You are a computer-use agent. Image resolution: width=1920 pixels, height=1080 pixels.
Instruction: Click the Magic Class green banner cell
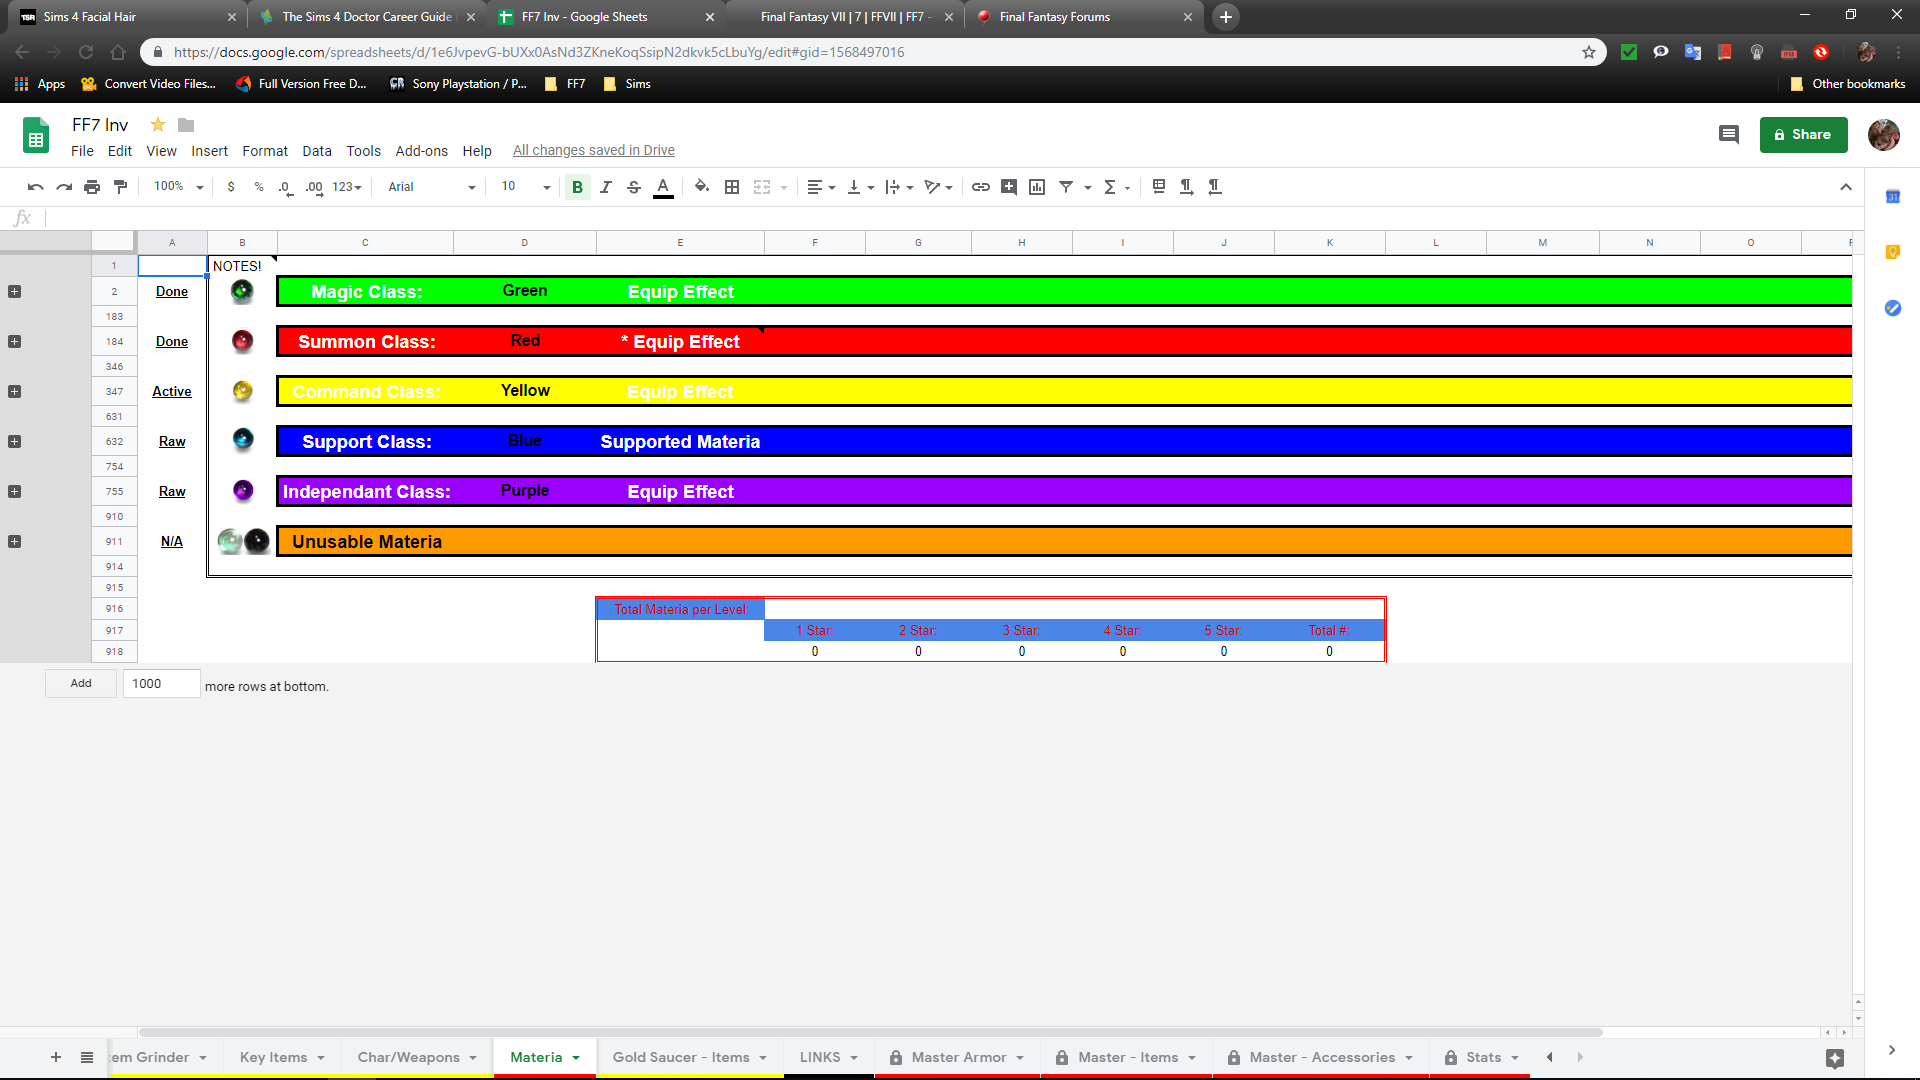click(366, 292)
